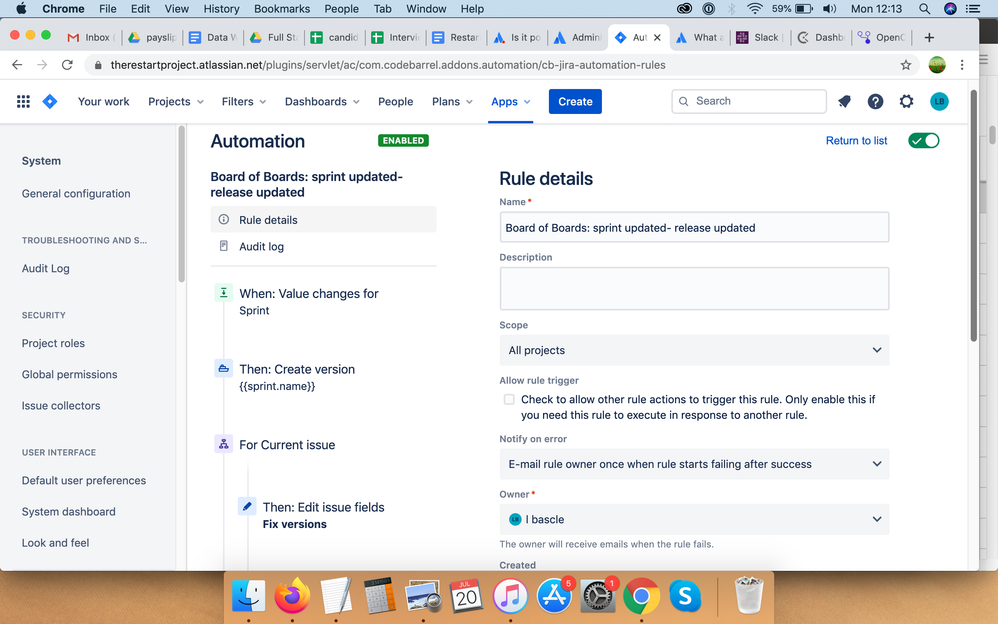Open People in the Jira navigation
This screenshot has height=624, width=998.
click(395, 101)
